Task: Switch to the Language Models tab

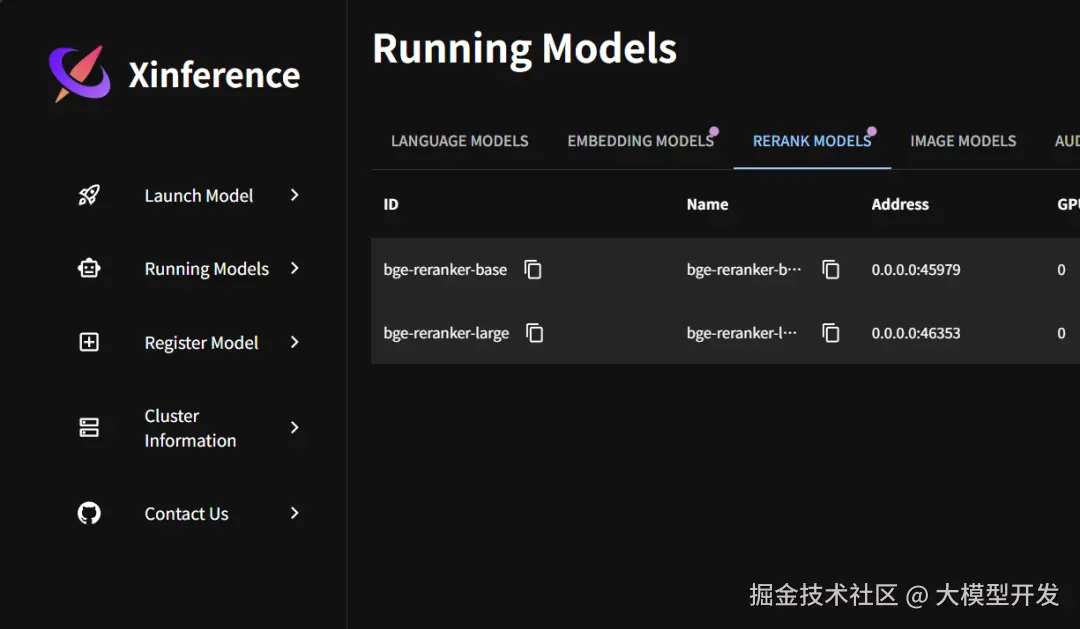Action: pyautogui.click(x=459, y=141)
